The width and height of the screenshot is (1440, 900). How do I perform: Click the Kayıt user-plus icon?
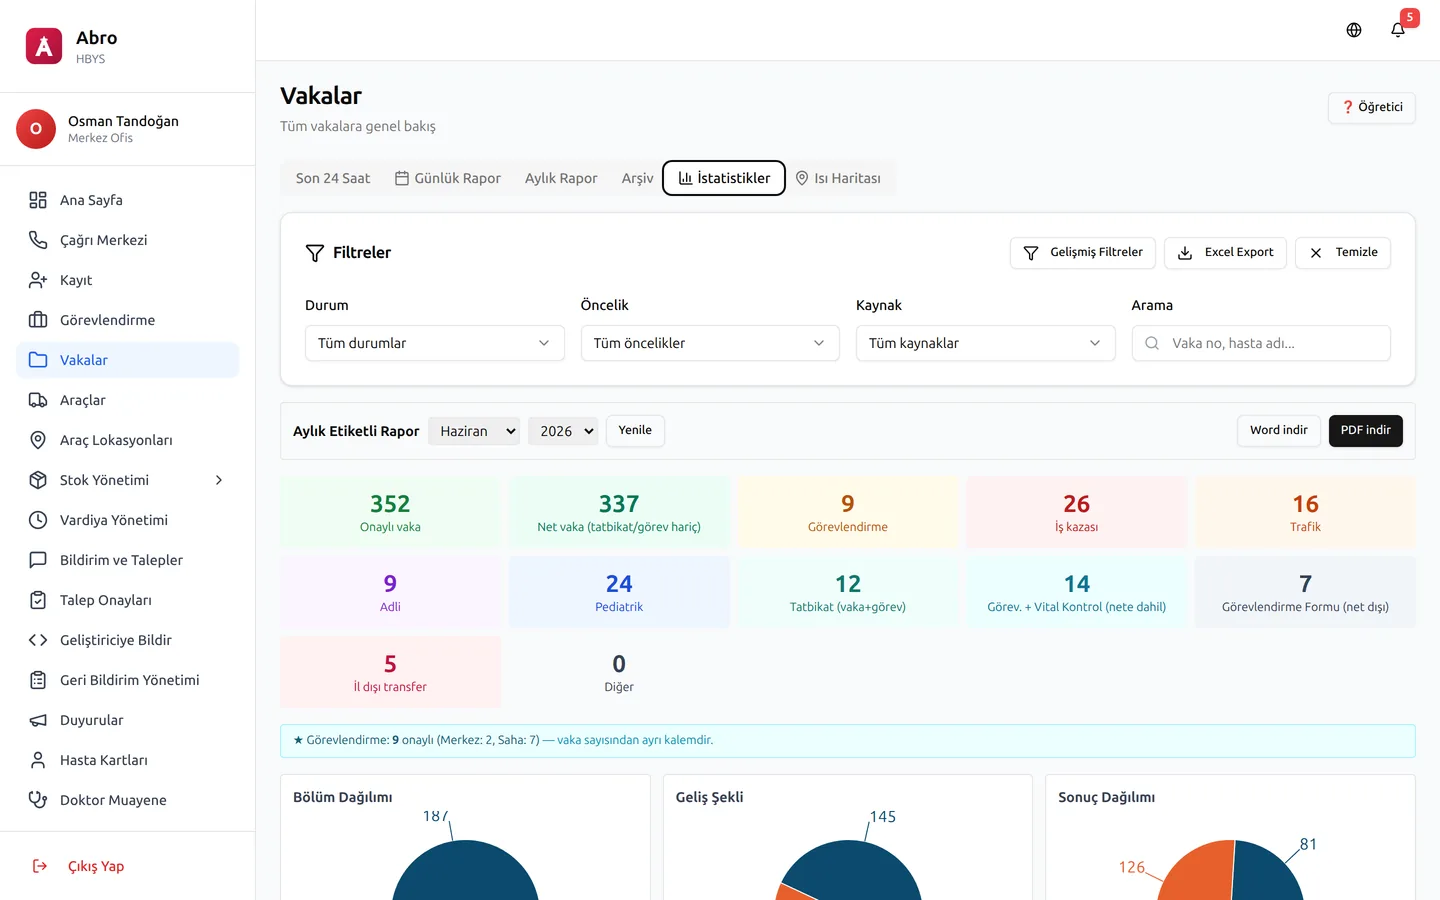pos(38,280)
